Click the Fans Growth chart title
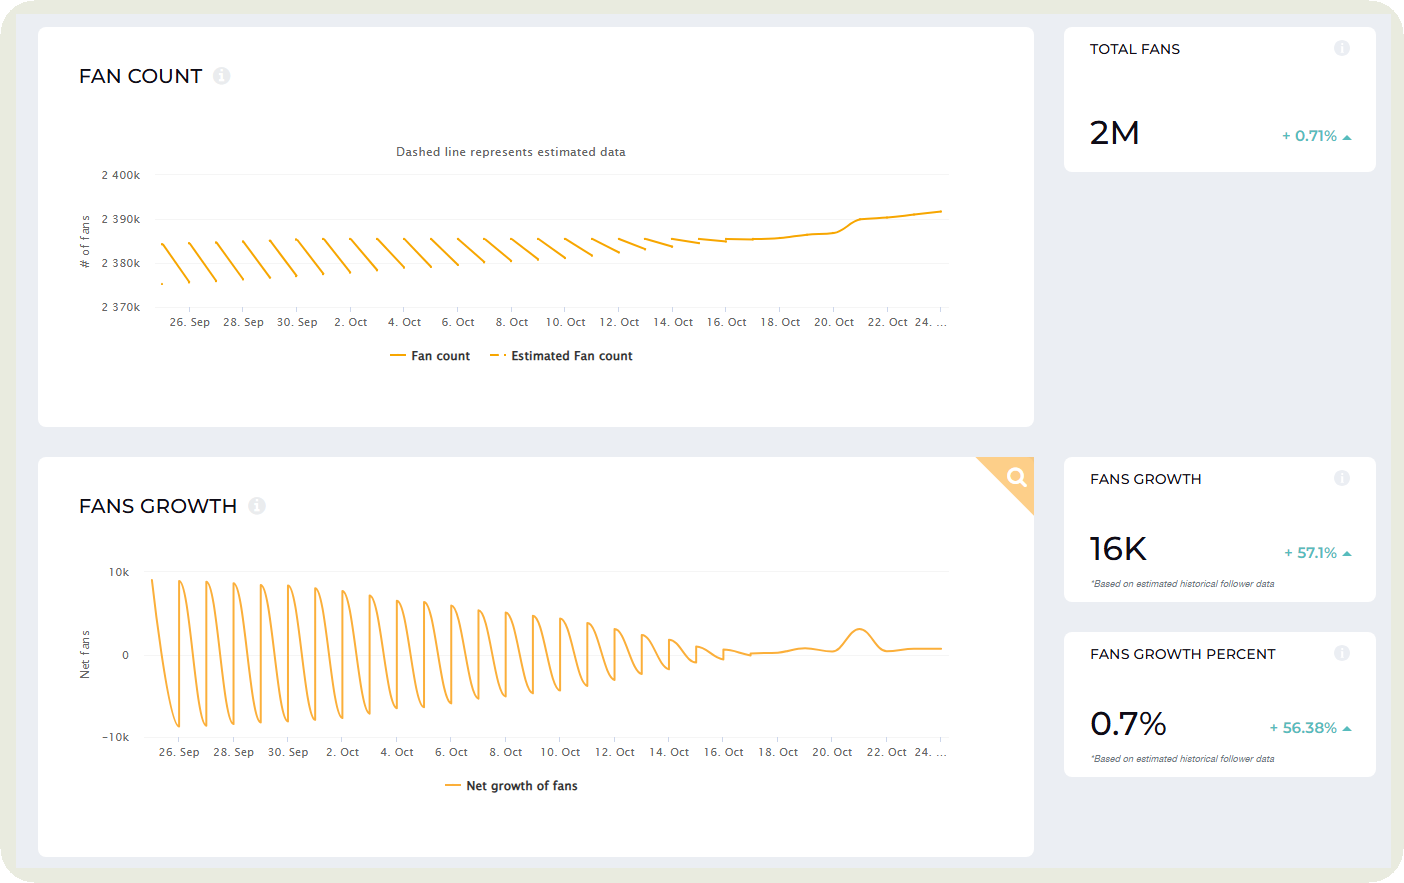The width and height of the screenshot is (1404, 883). click(157, 506)
